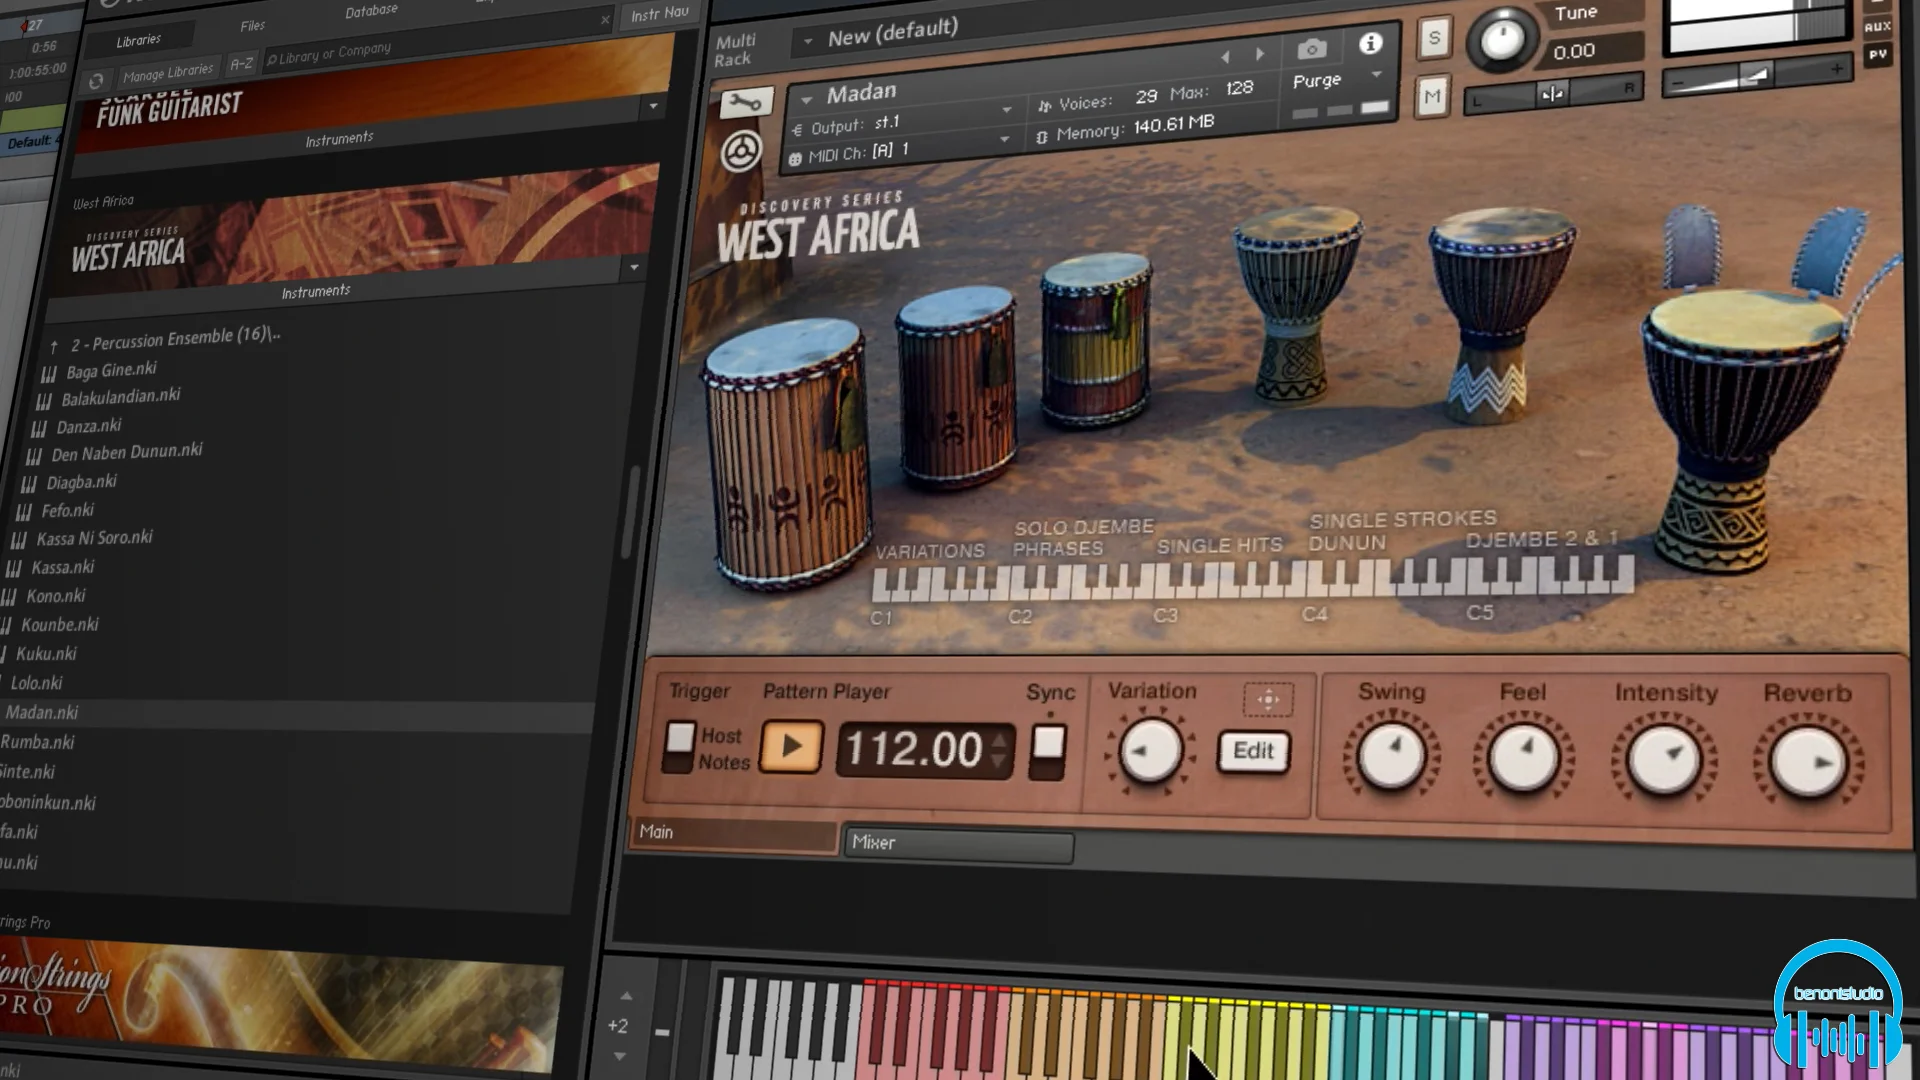Screen dimensions: 1920x1080
Task: Click Manage Libraries
Action: click(x=168, y=73)
